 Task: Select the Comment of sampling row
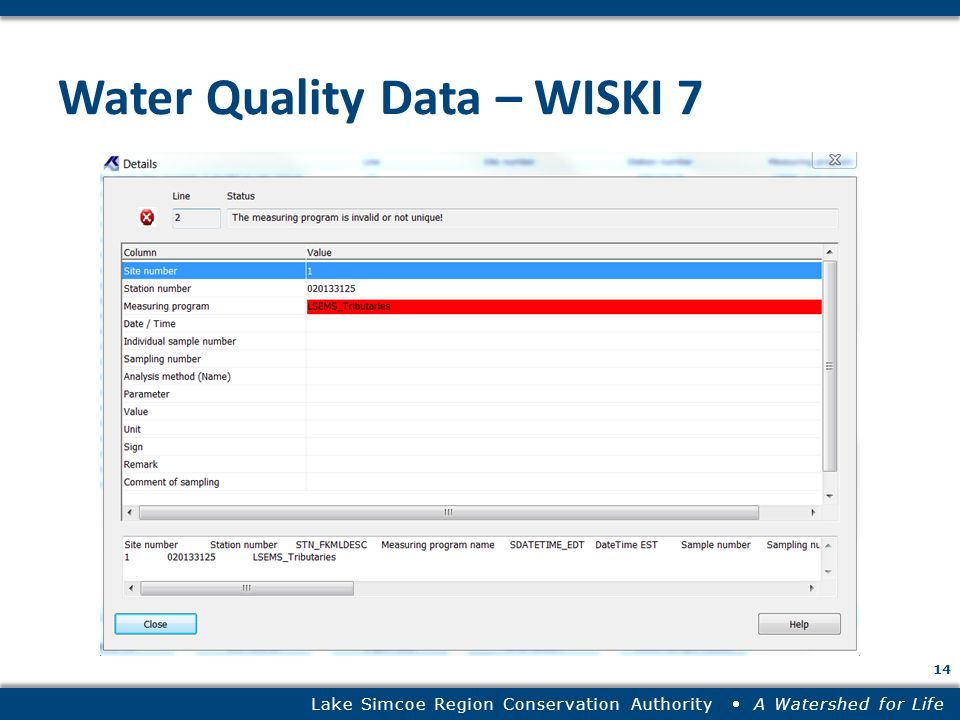(471, 482)
